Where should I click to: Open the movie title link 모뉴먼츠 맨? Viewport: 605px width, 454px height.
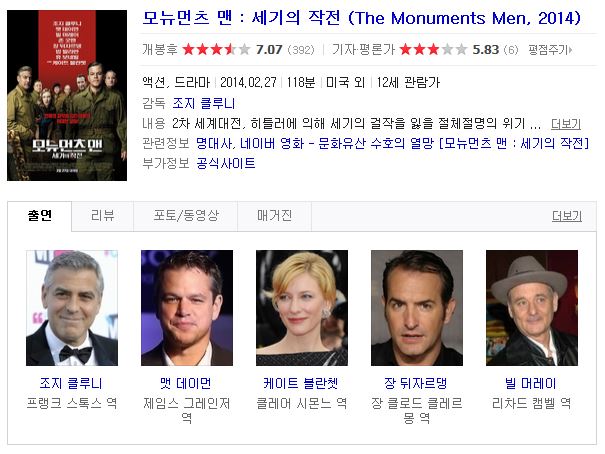click(x=361, y=18)
